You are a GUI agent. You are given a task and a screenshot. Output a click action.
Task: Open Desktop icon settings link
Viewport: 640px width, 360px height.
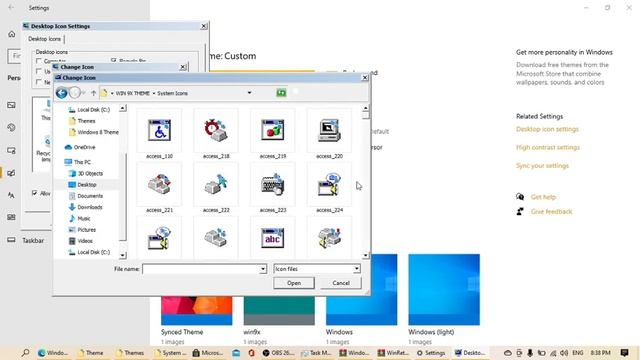pyautogui.click(x=547, y=129)
